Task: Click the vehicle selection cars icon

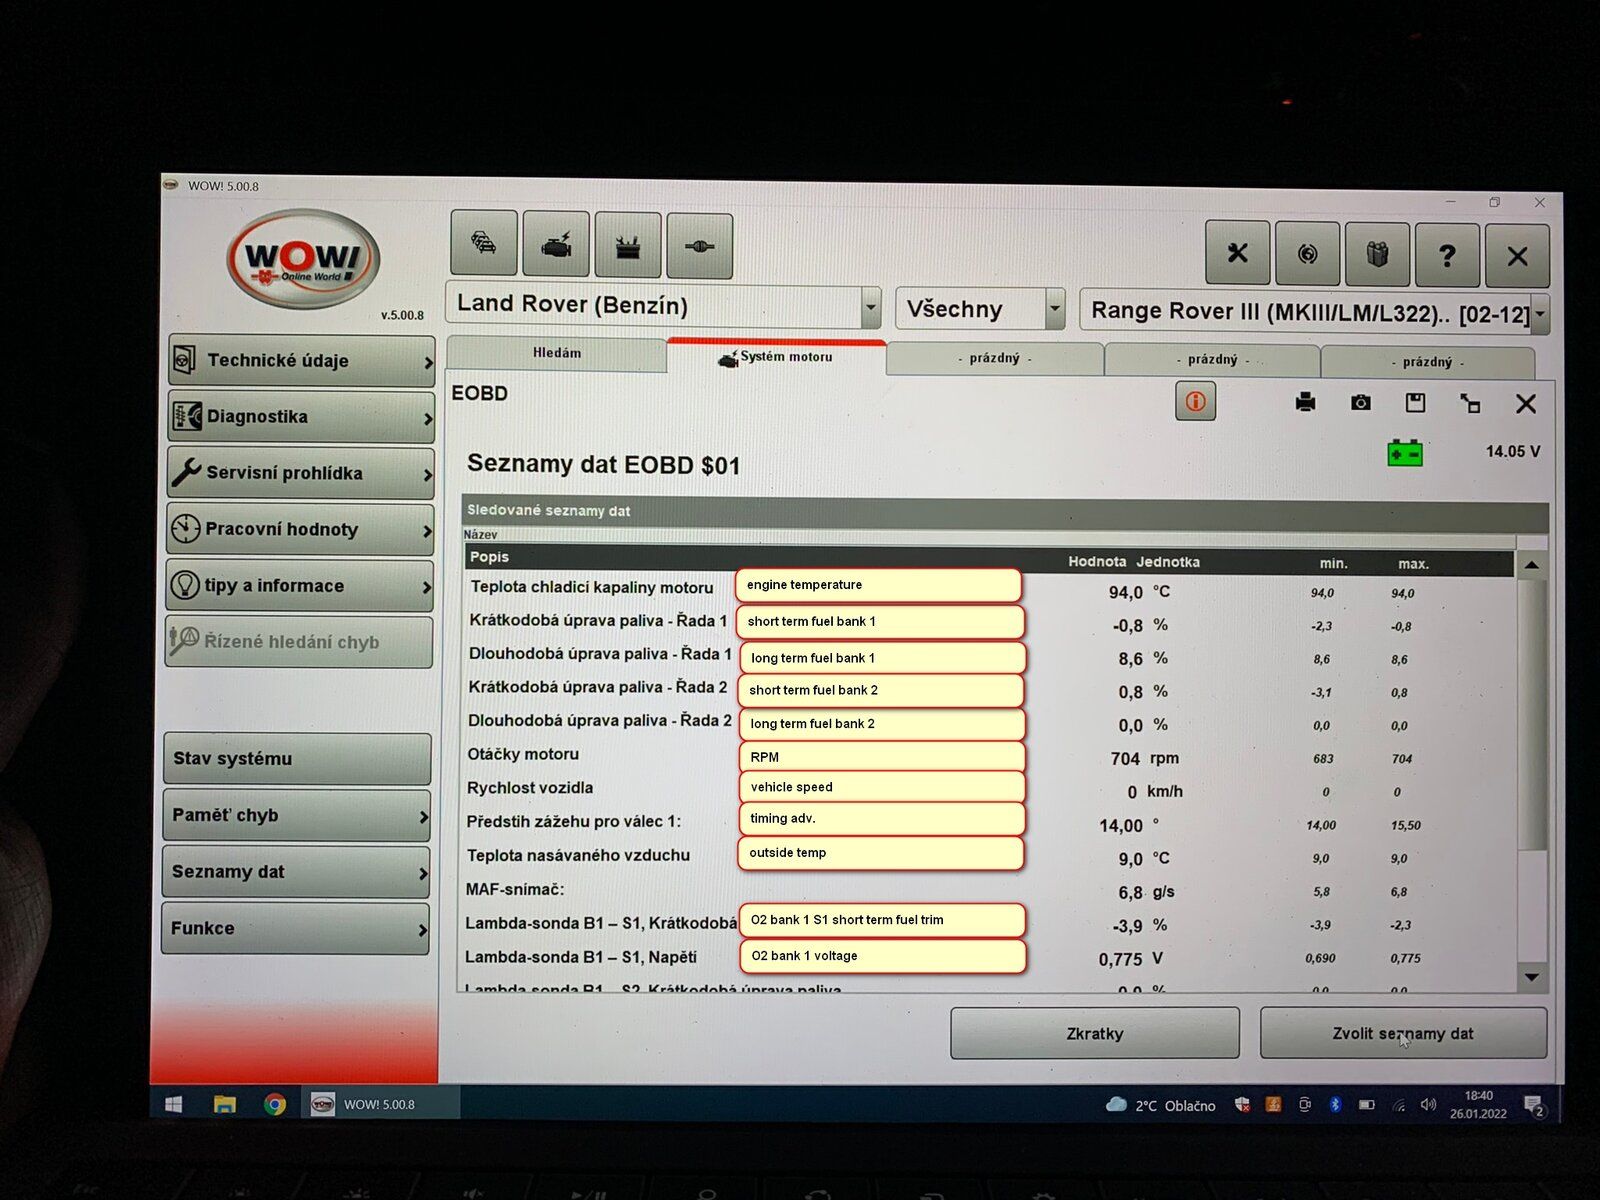Action: (484, 243)
